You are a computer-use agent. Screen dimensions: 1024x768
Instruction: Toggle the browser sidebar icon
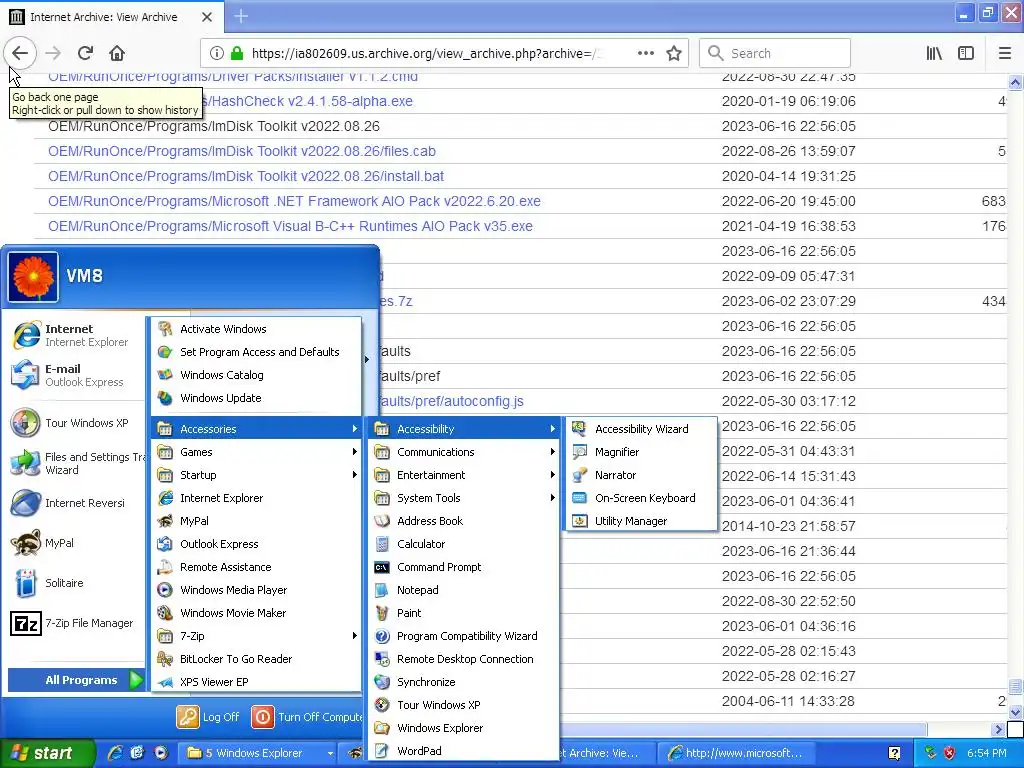pos(966,53)
